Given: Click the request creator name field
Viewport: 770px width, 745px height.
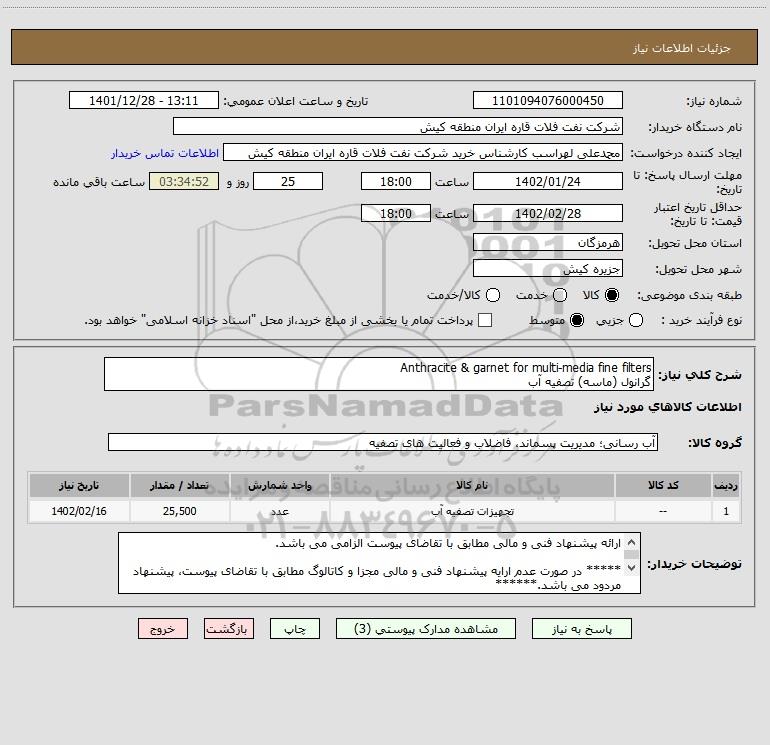Looking at the screenshot, I should (x=423, y=153).
